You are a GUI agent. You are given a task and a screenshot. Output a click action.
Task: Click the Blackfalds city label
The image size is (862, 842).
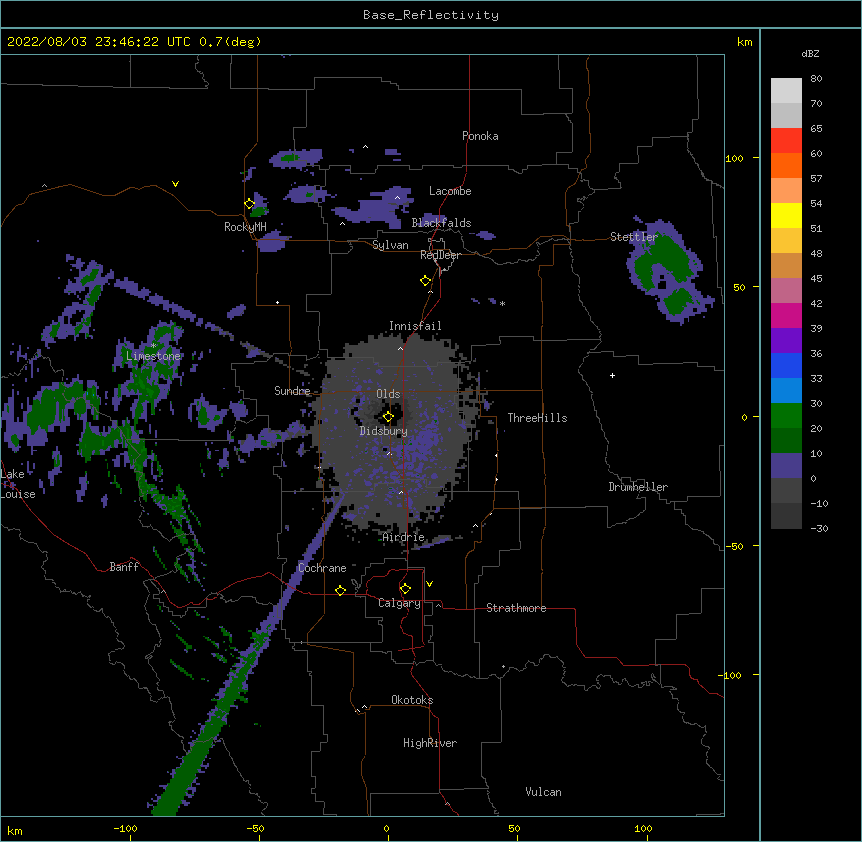pyautogui.click(x=441, y=223)
